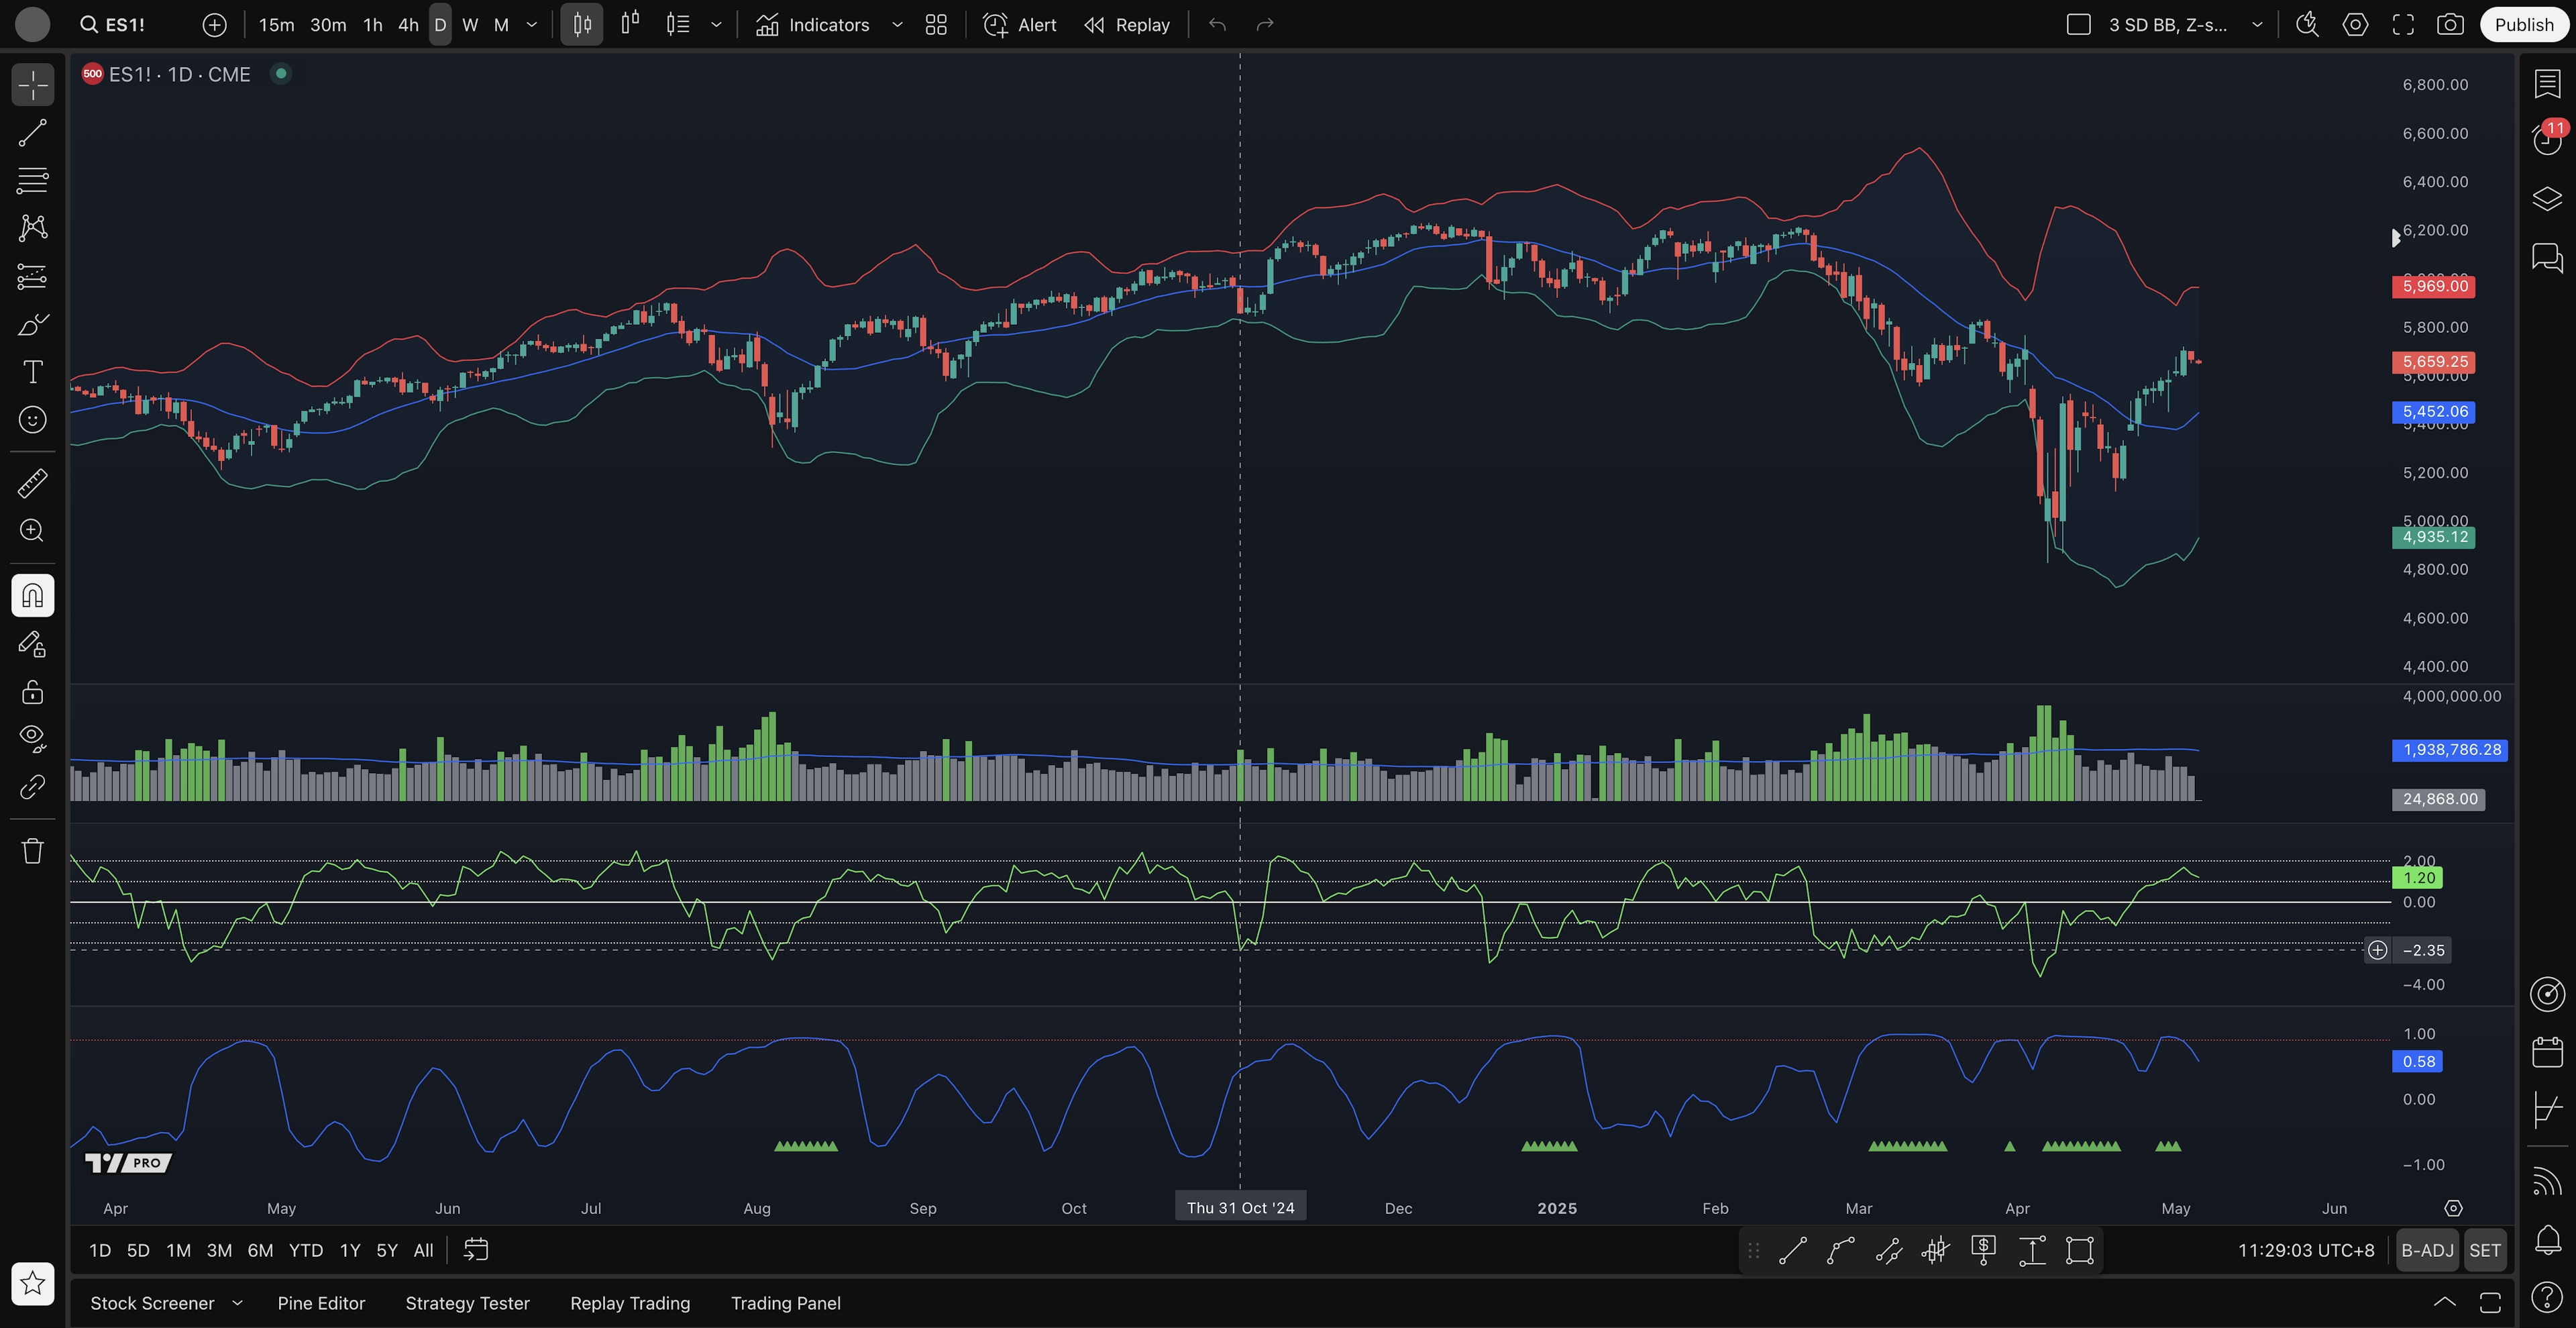
Task: Toggle lock all drawing tools
Action: (32, 692)
